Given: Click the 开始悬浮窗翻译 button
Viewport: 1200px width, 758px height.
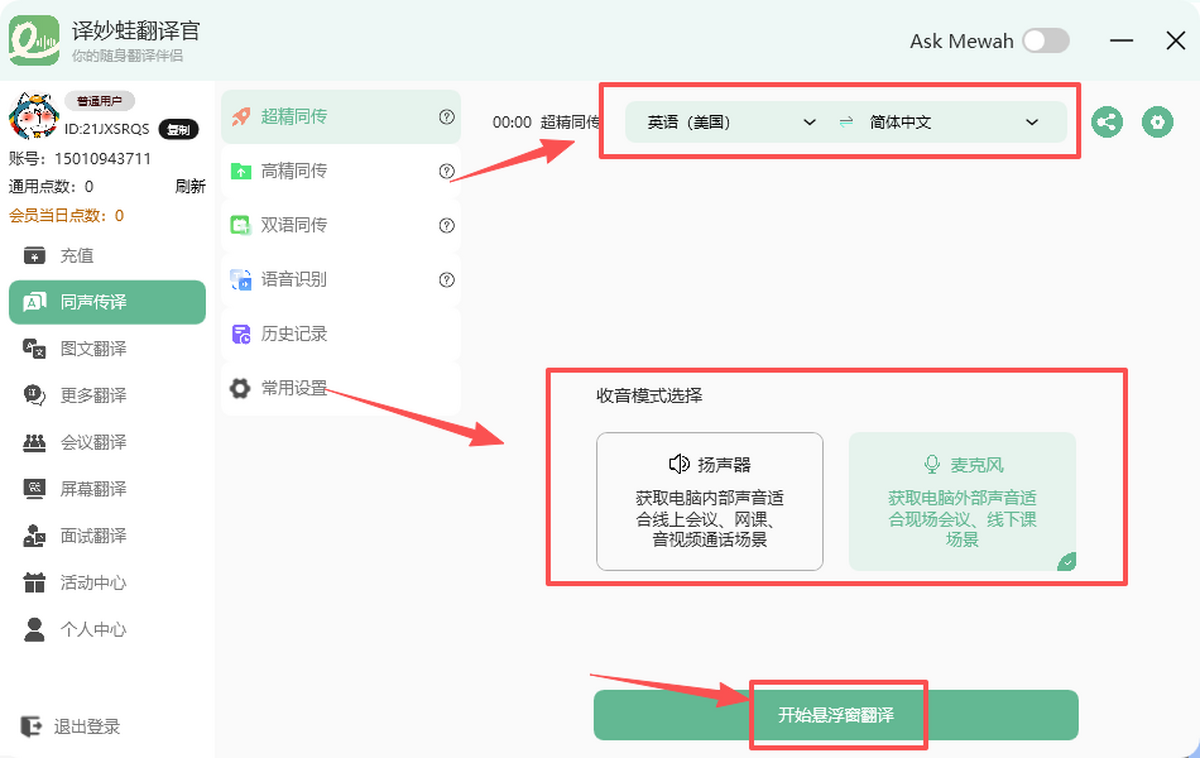Looking at the screenshot, I should pyautogui.click(x=836, y=715).
